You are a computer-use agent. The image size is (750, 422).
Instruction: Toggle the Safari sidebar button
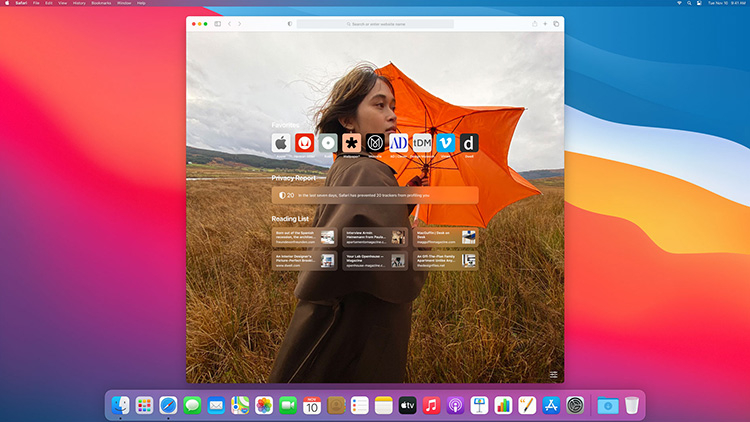218,24
